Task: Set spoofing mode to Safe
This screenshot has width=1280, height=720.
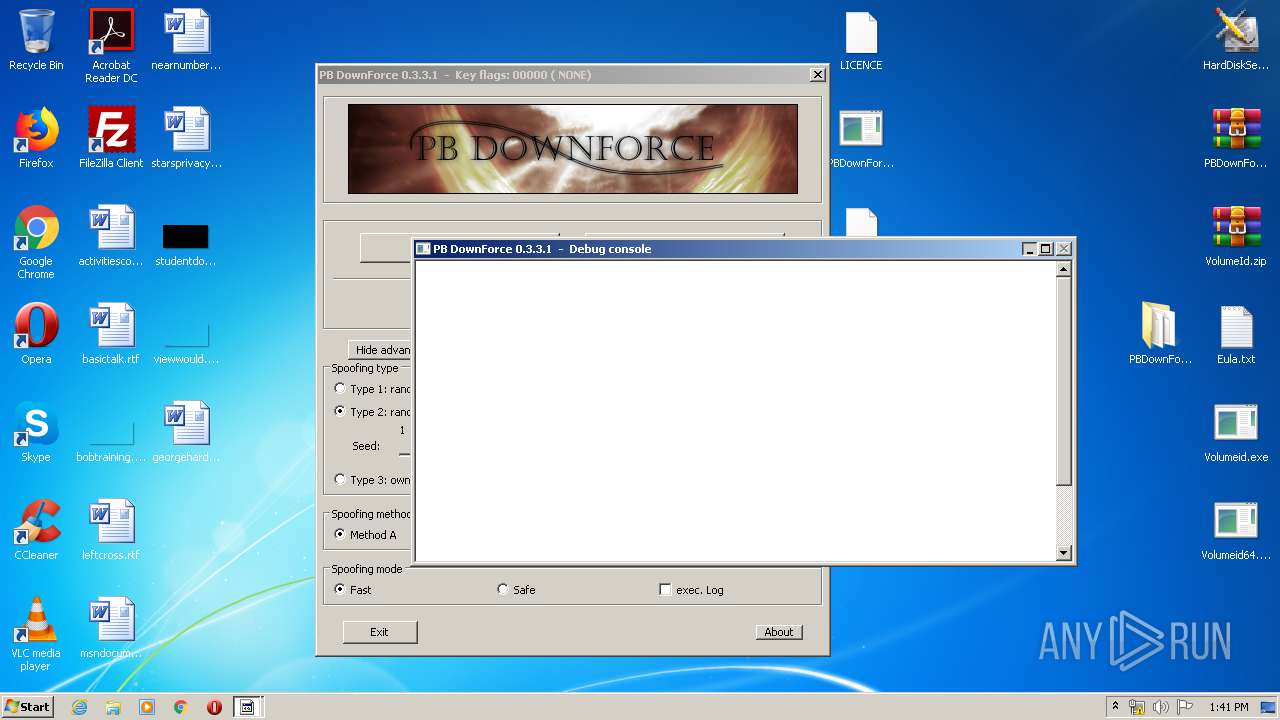Action: [x=503, y=589]
